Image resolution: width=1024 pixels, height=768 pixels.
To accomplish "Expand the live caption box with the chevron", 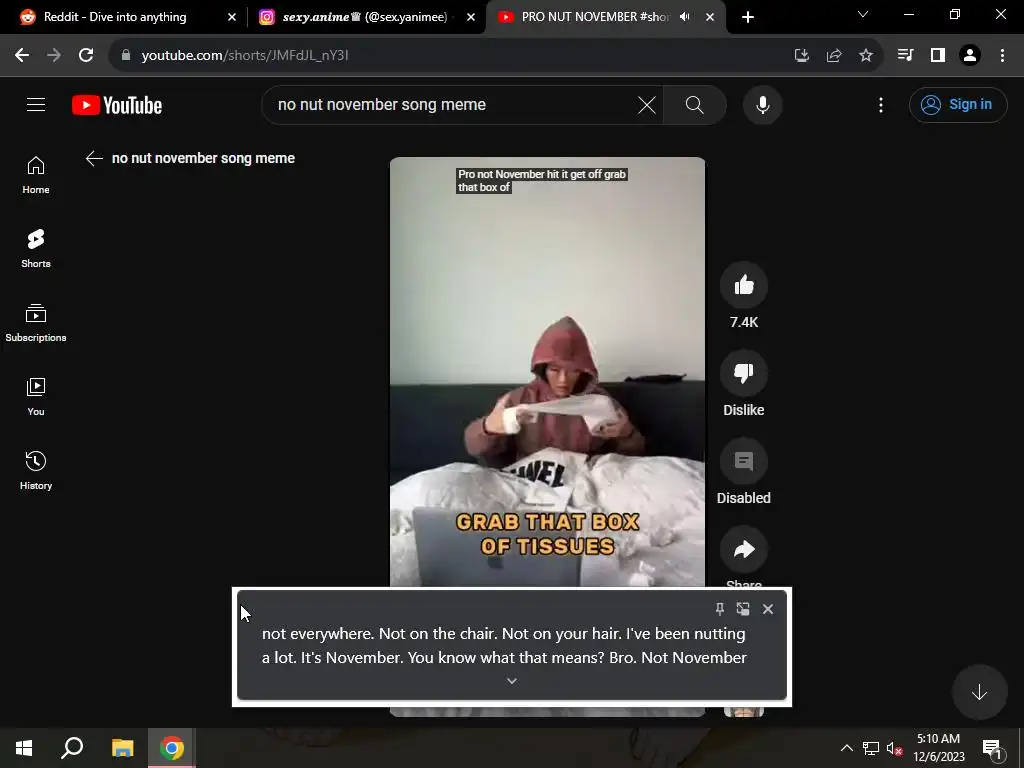I will 512,680.
